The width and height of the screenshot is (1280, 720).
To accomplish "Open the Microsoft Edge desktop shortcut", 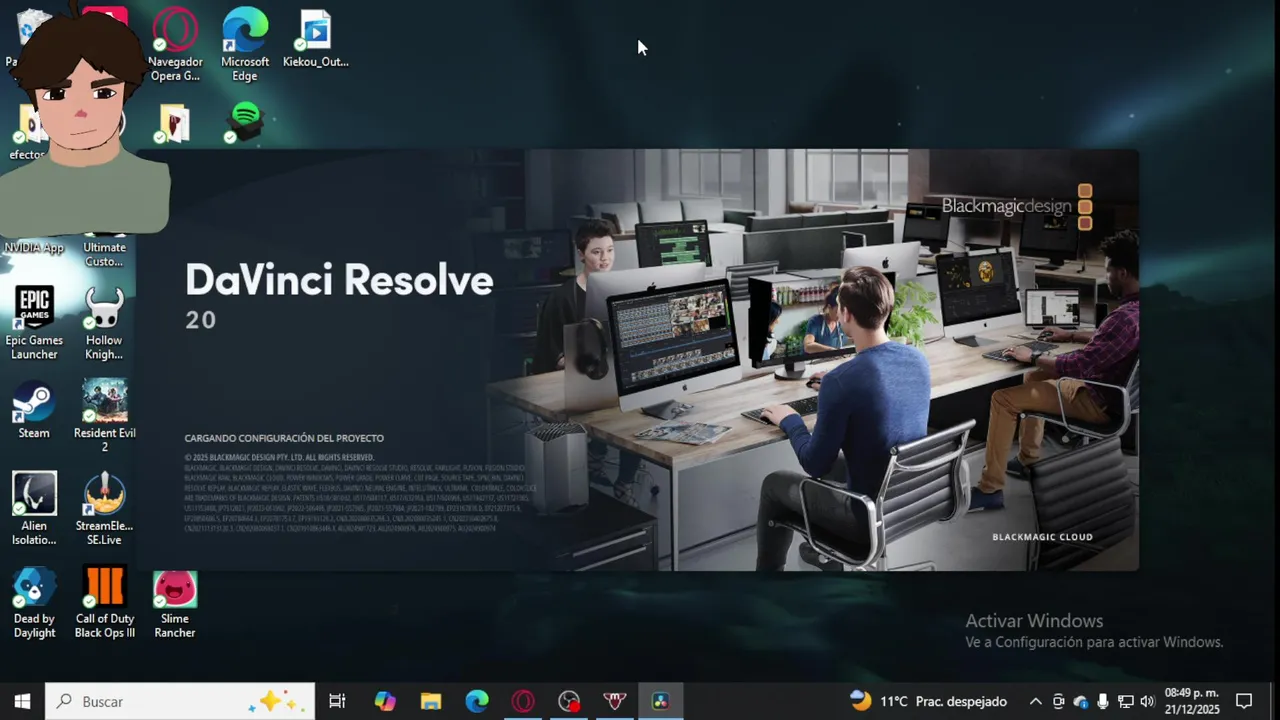I will click(245, 45).
